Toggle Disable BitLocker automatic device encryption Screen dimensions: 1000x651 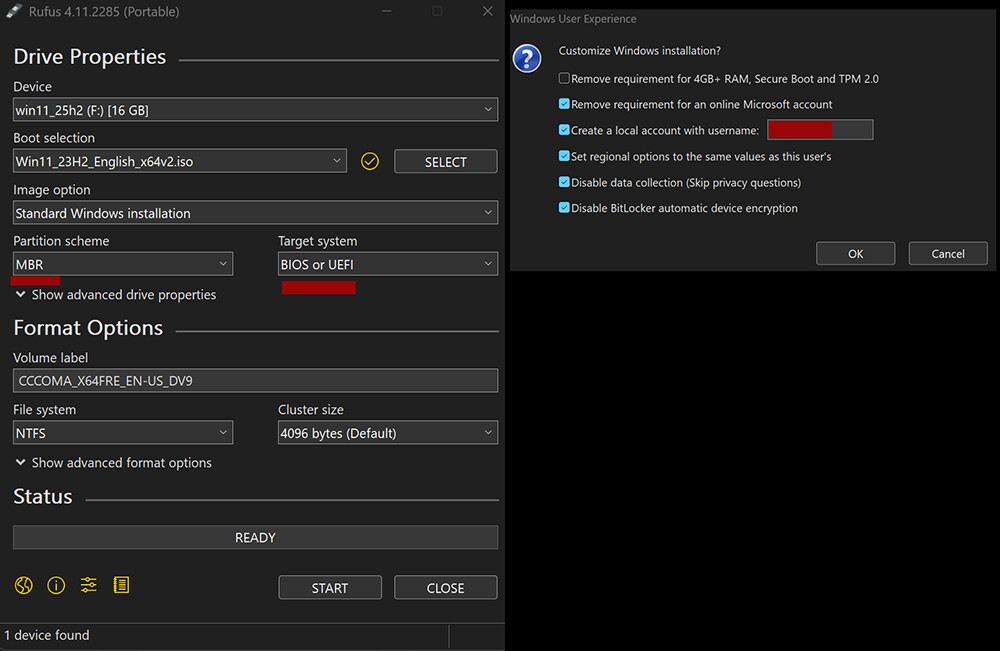(565, 208)
